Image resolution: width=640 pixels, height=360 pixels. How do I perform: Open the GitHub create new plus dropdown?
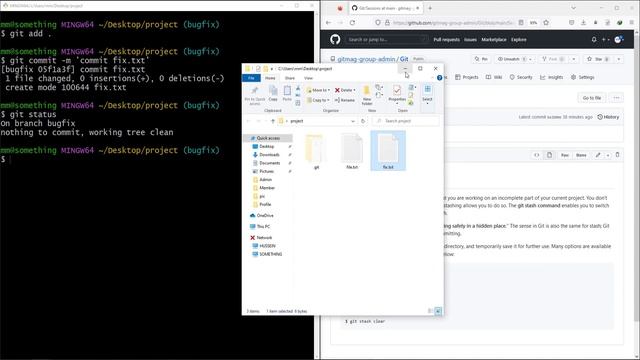(x=606, y=40)
